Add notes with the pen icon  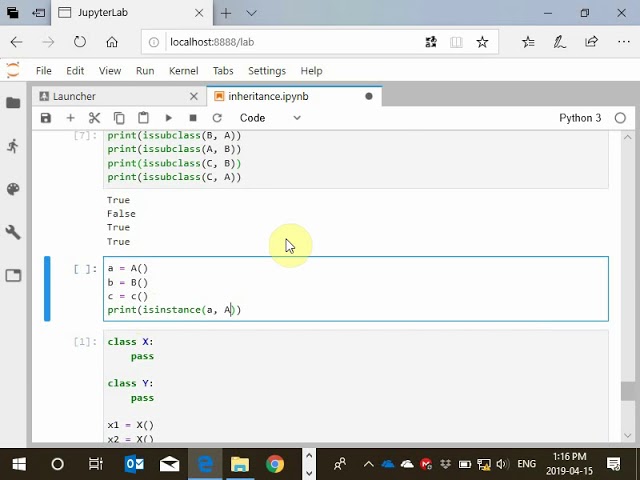click(x=559, y=42)
